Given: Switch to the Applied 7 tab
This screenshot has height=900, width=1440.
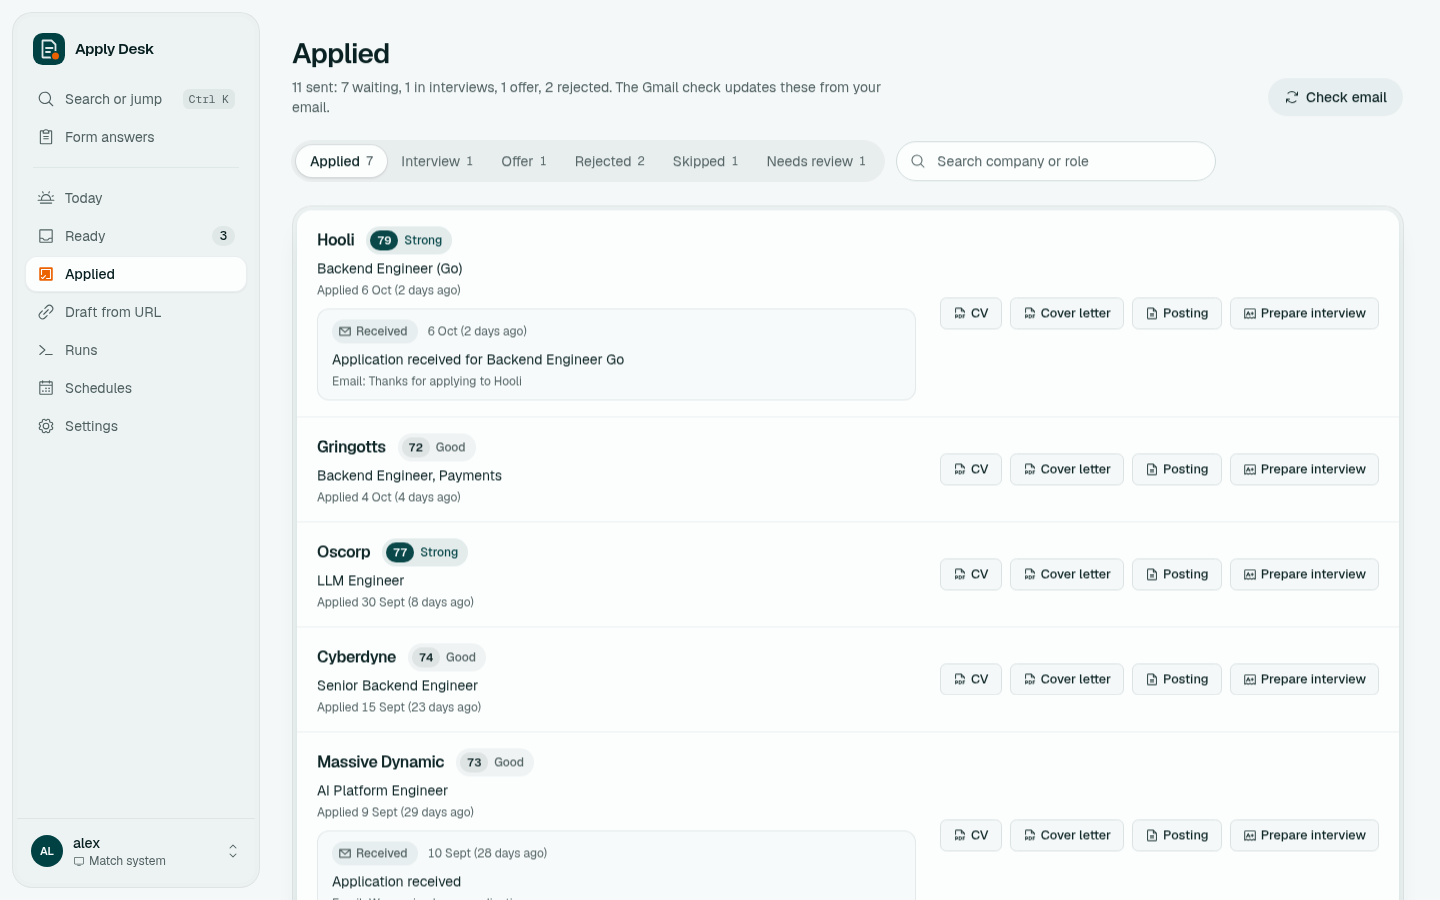Looking at the screenshot, I should click(x=341, y=161).
